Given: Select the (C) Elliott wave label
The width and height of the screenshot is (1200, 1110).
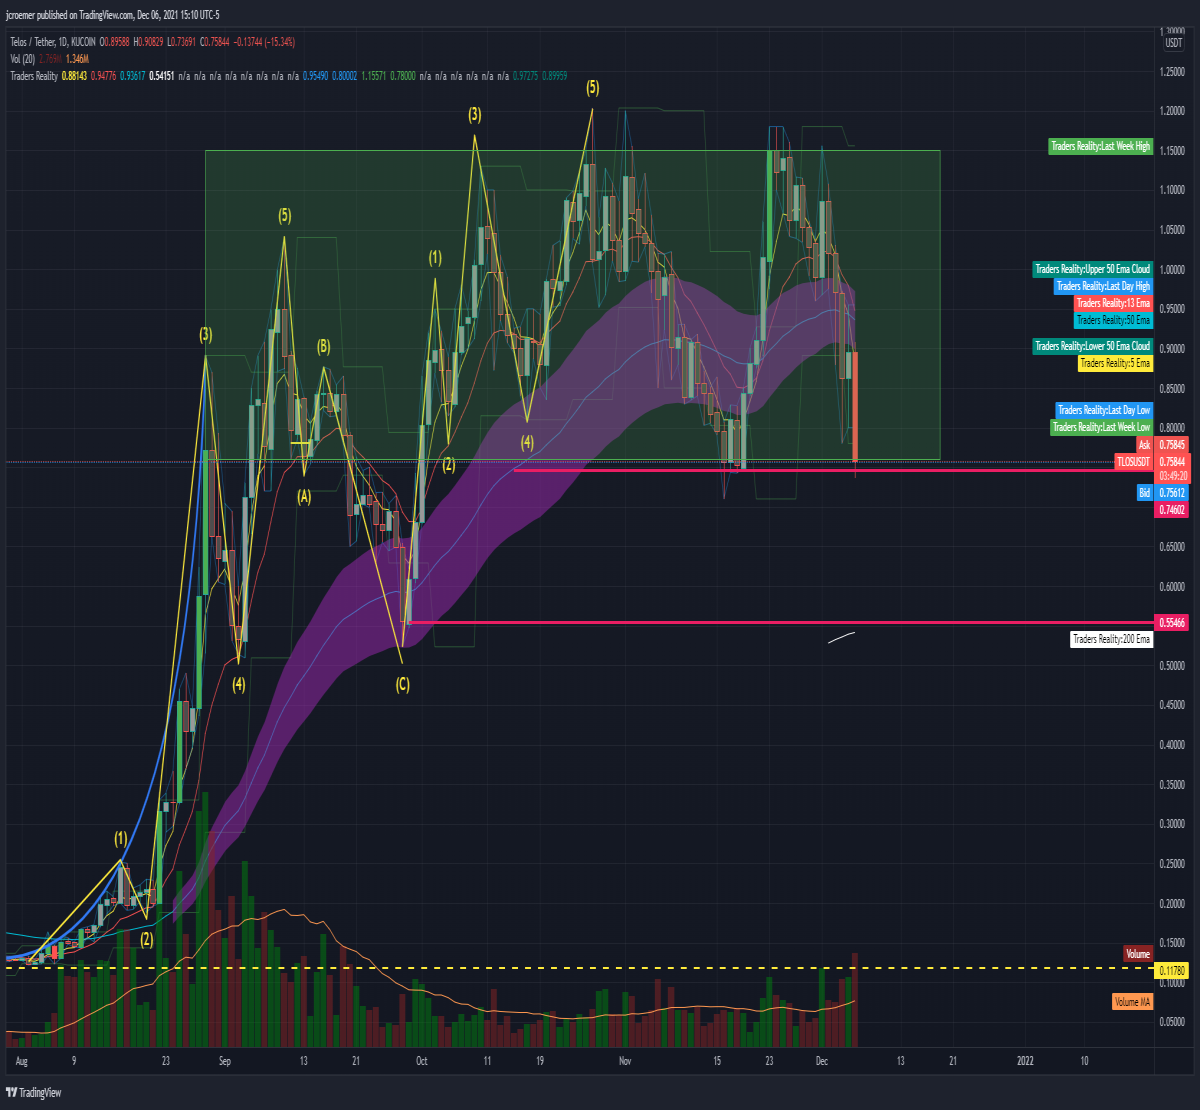Looking at the screenshot, I should click(x=402, y=684).
